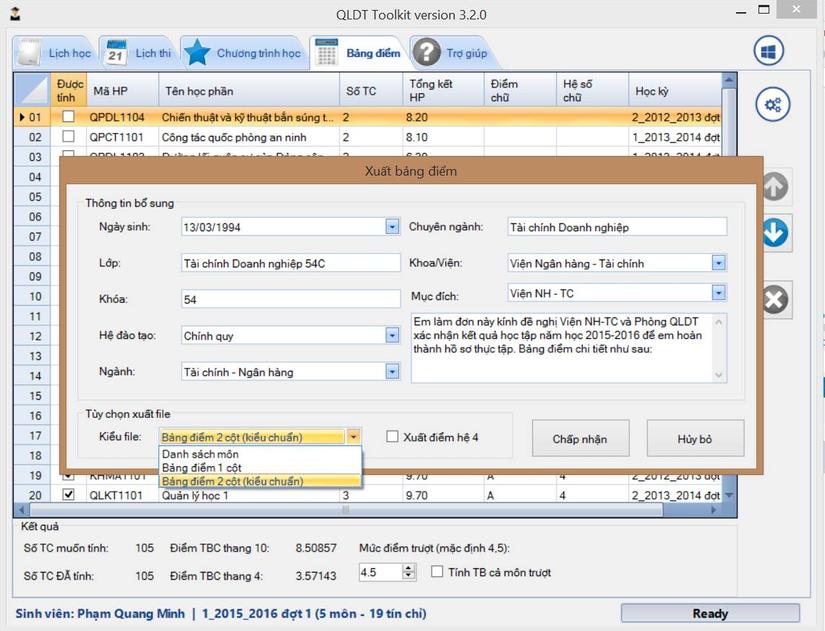Toggle Tính TB cả môn trượt checkbox

click(x=437, y=572)
